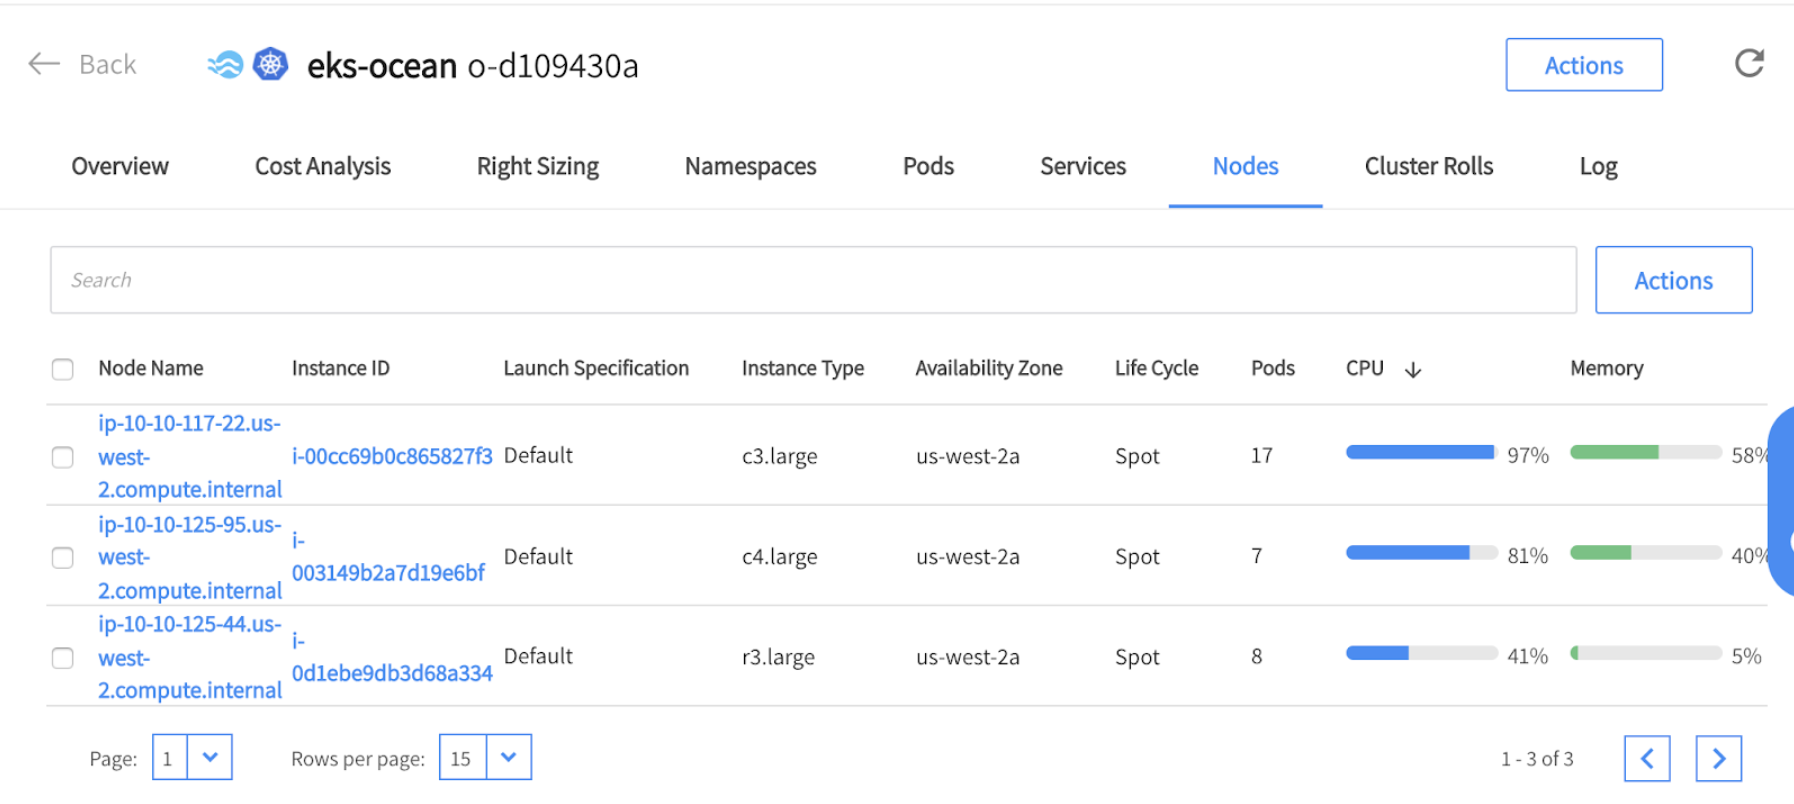Image resolution: width=1794 pixels, height=804 pixels.
Task: Click the 40% memory usage bar
Action: (x=1645, y=552)
